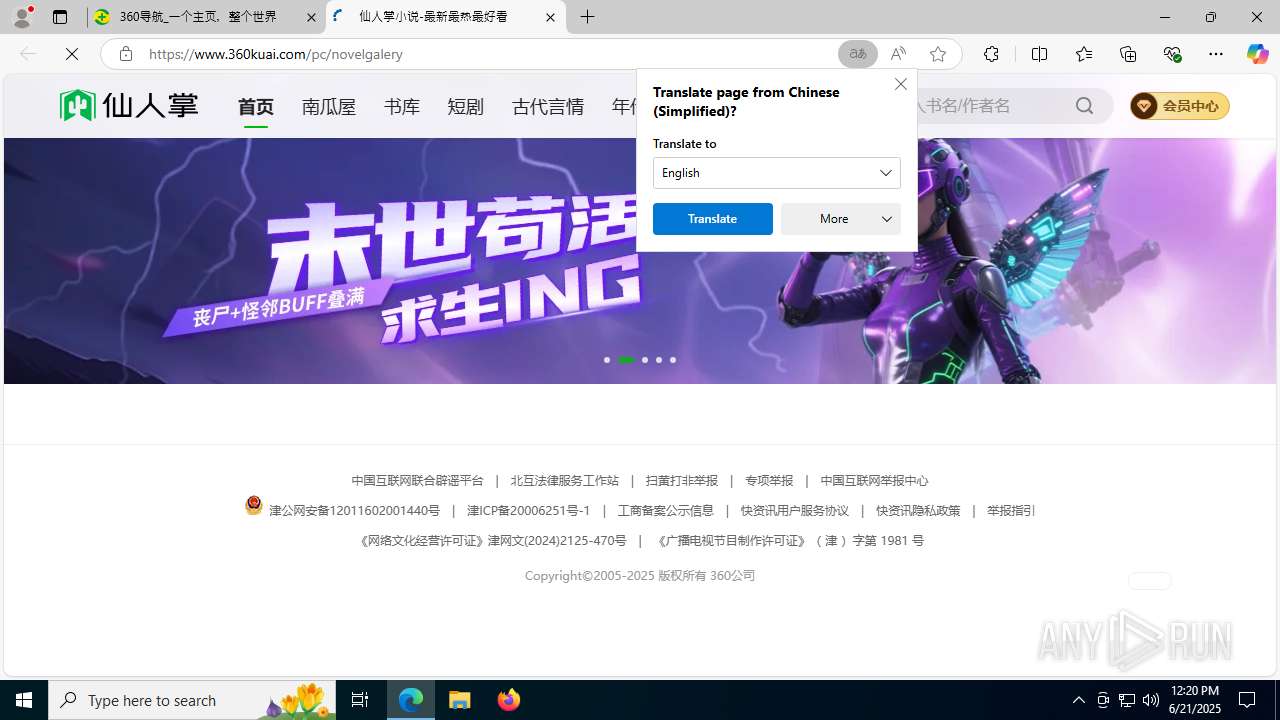The width and height of the screenshot is (1280, 720).
Task: Select the 首页 navigation tab
Action: pos(256,106)
